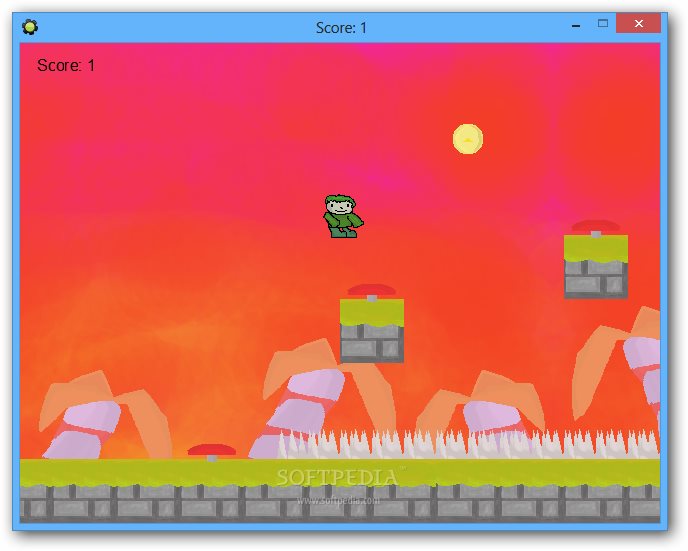Click the red mushroom on the ground
Image resolution: width=688 pixels, height=551 pixels.
[x=212, y=452]
